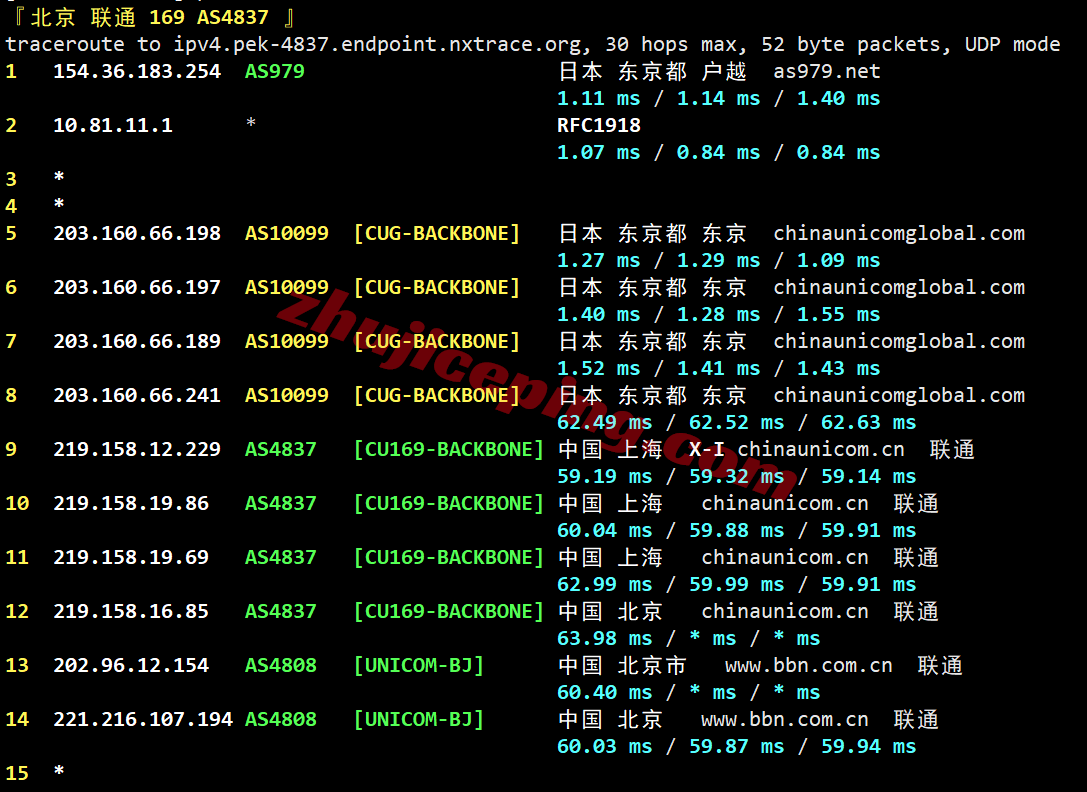Click the asterisk on hop 15
Viewport: 1087px width, 792px height.
[57, 773]
